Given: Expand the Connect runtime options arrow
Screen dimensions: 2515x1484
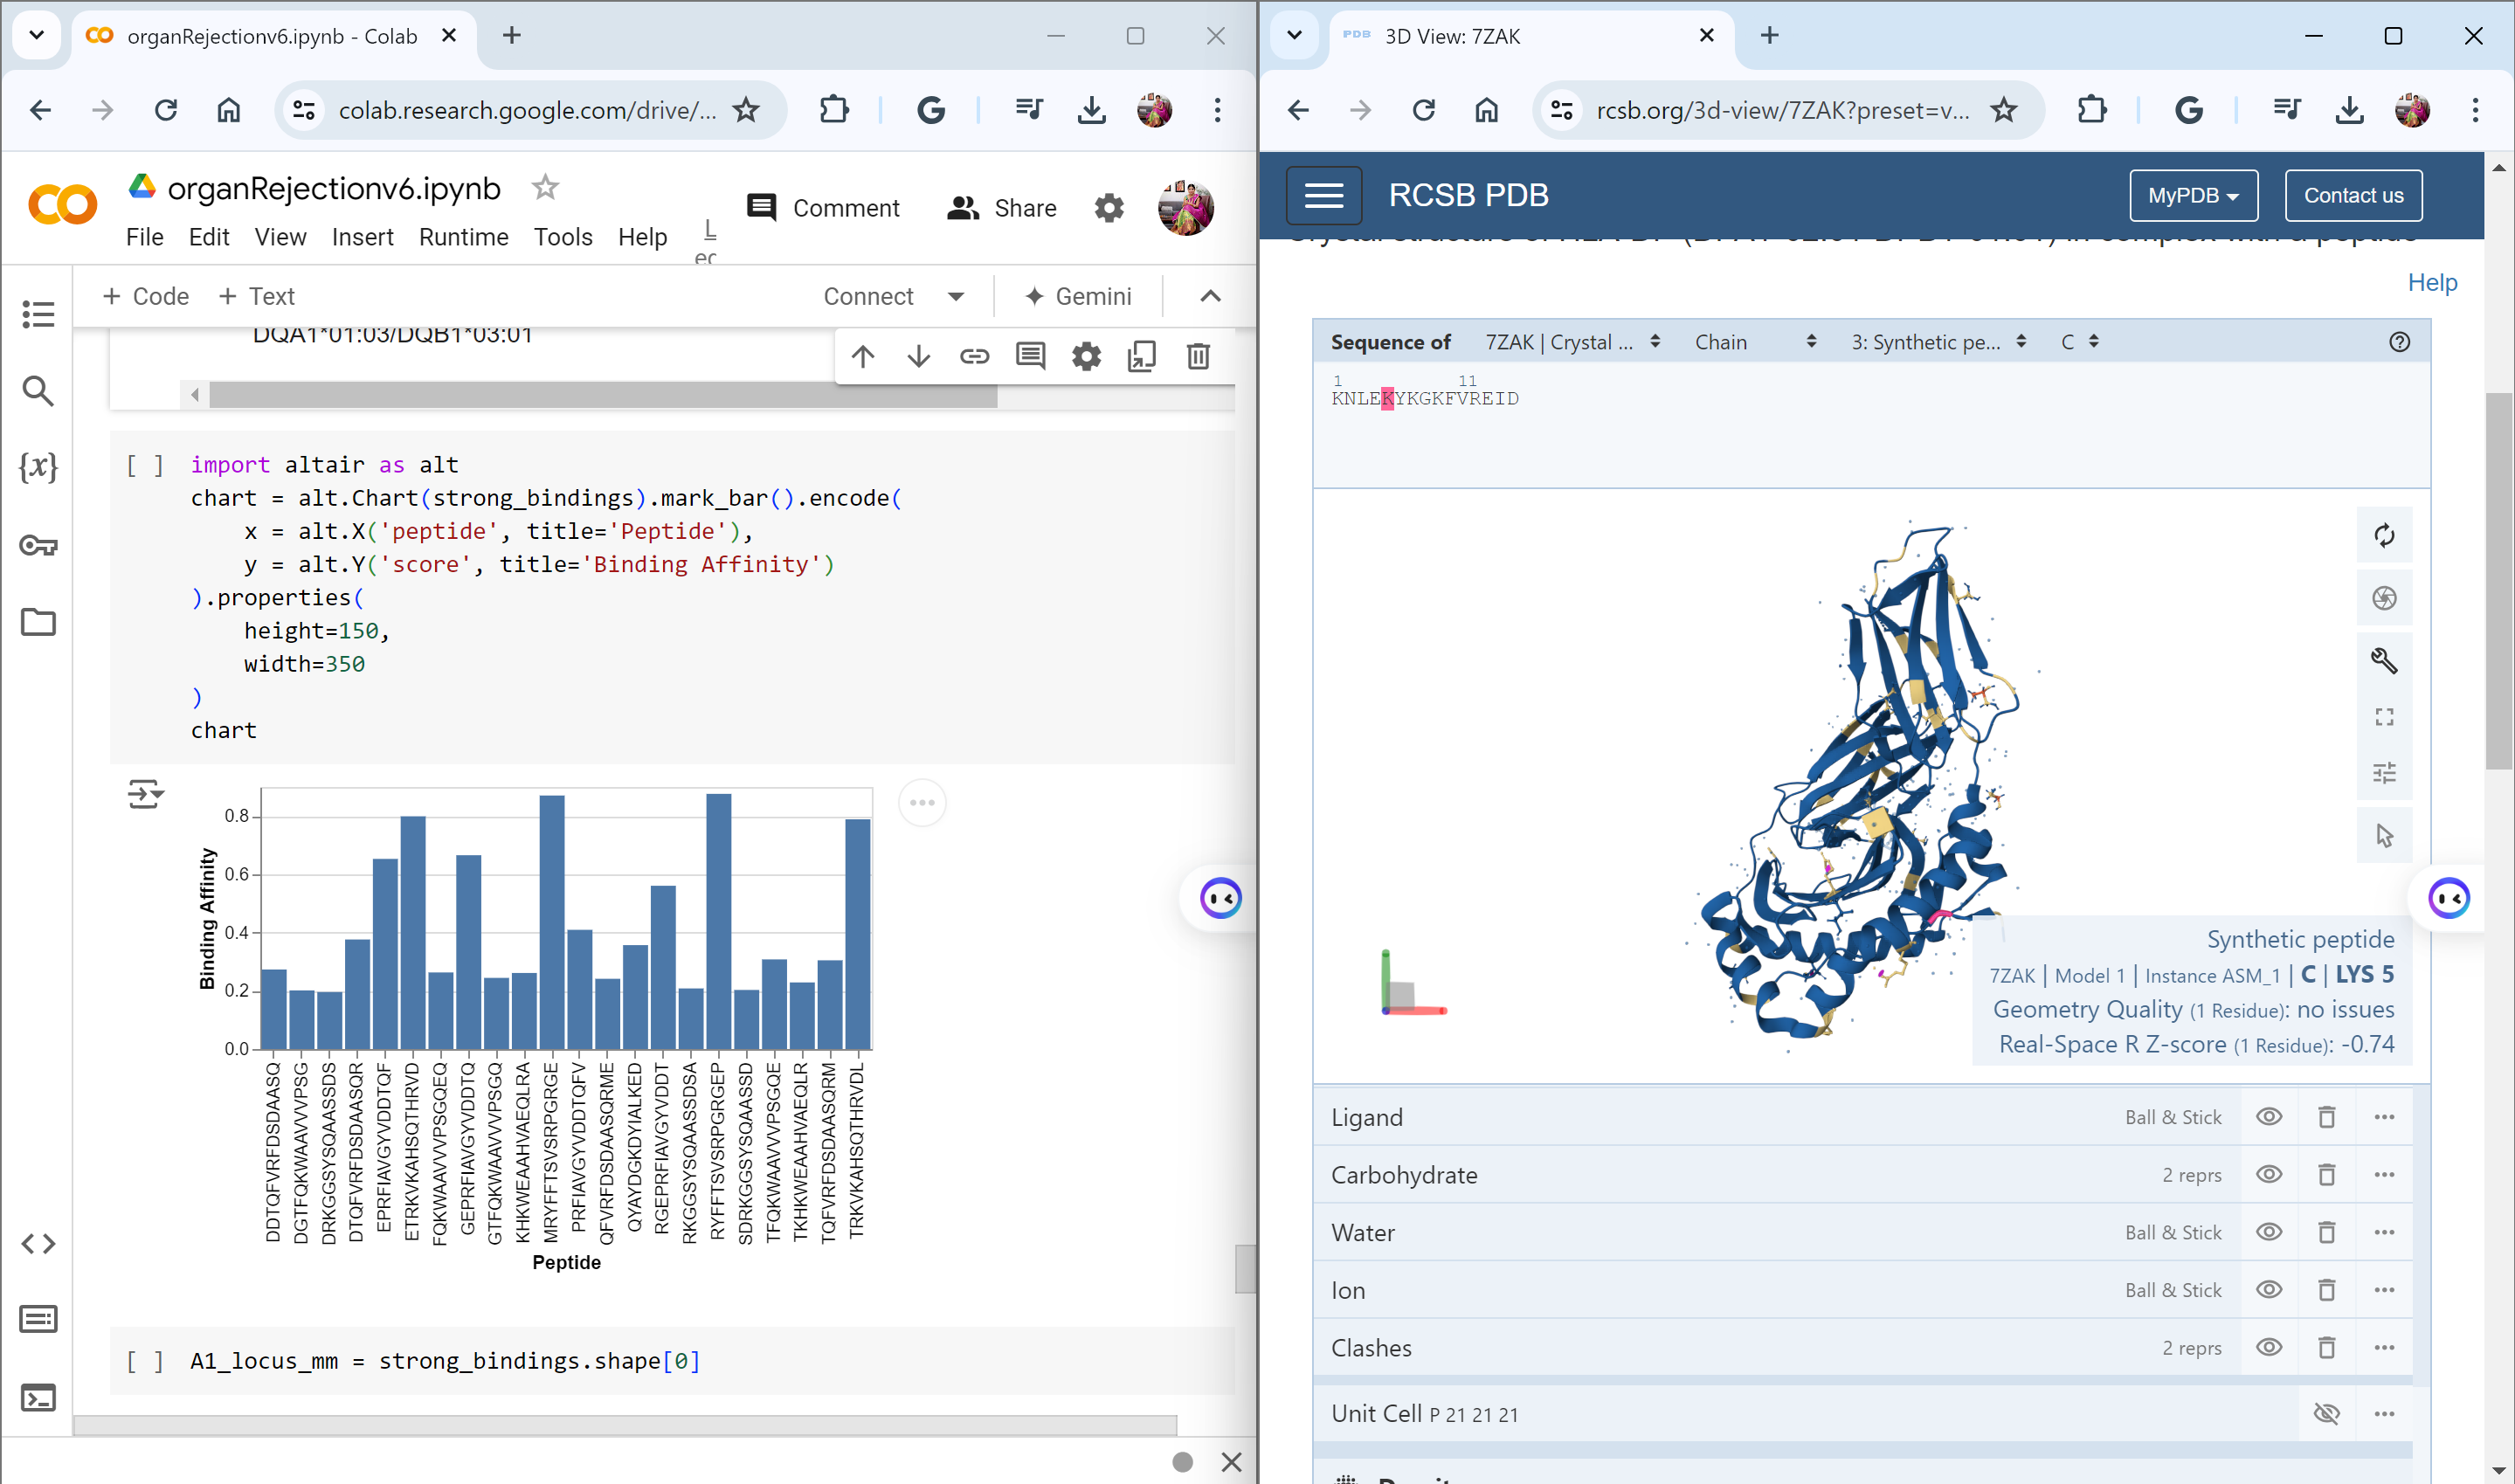Looking at the screenshot, I should tap(956, 296).
